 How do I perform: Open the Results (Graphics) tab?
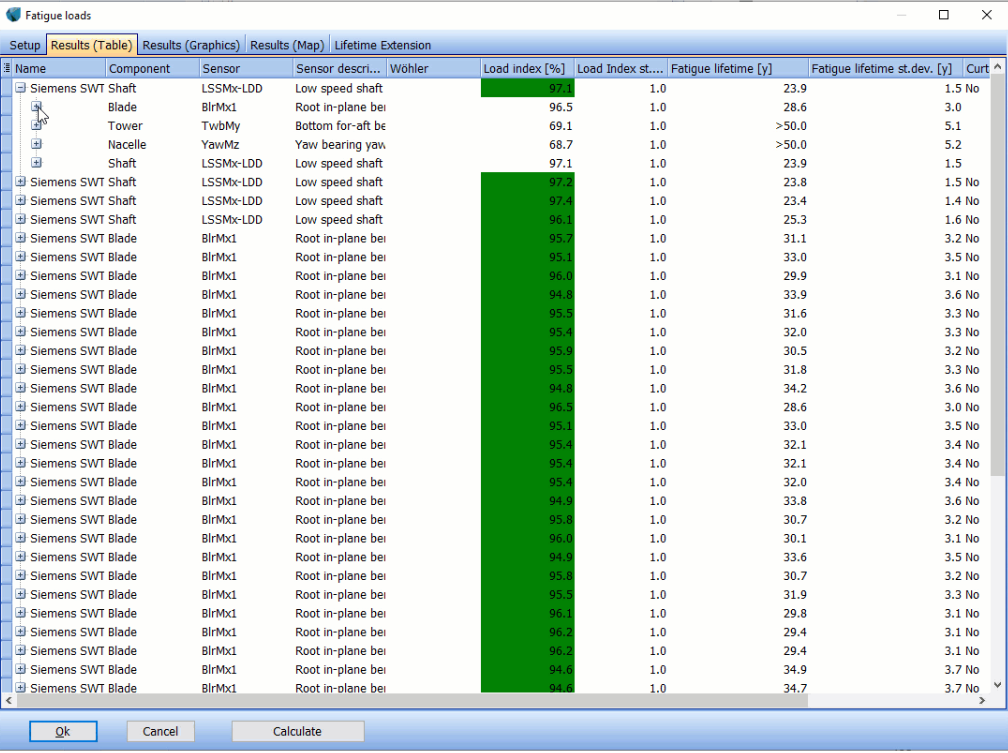pyautogui.click(x=191, y=45)
